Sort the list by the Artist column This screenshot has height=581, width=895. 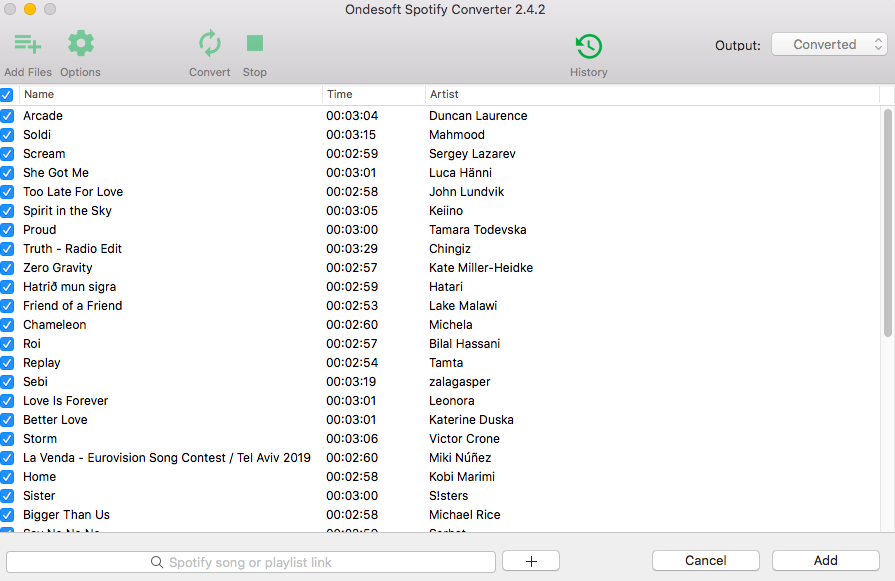coord(652,95)
